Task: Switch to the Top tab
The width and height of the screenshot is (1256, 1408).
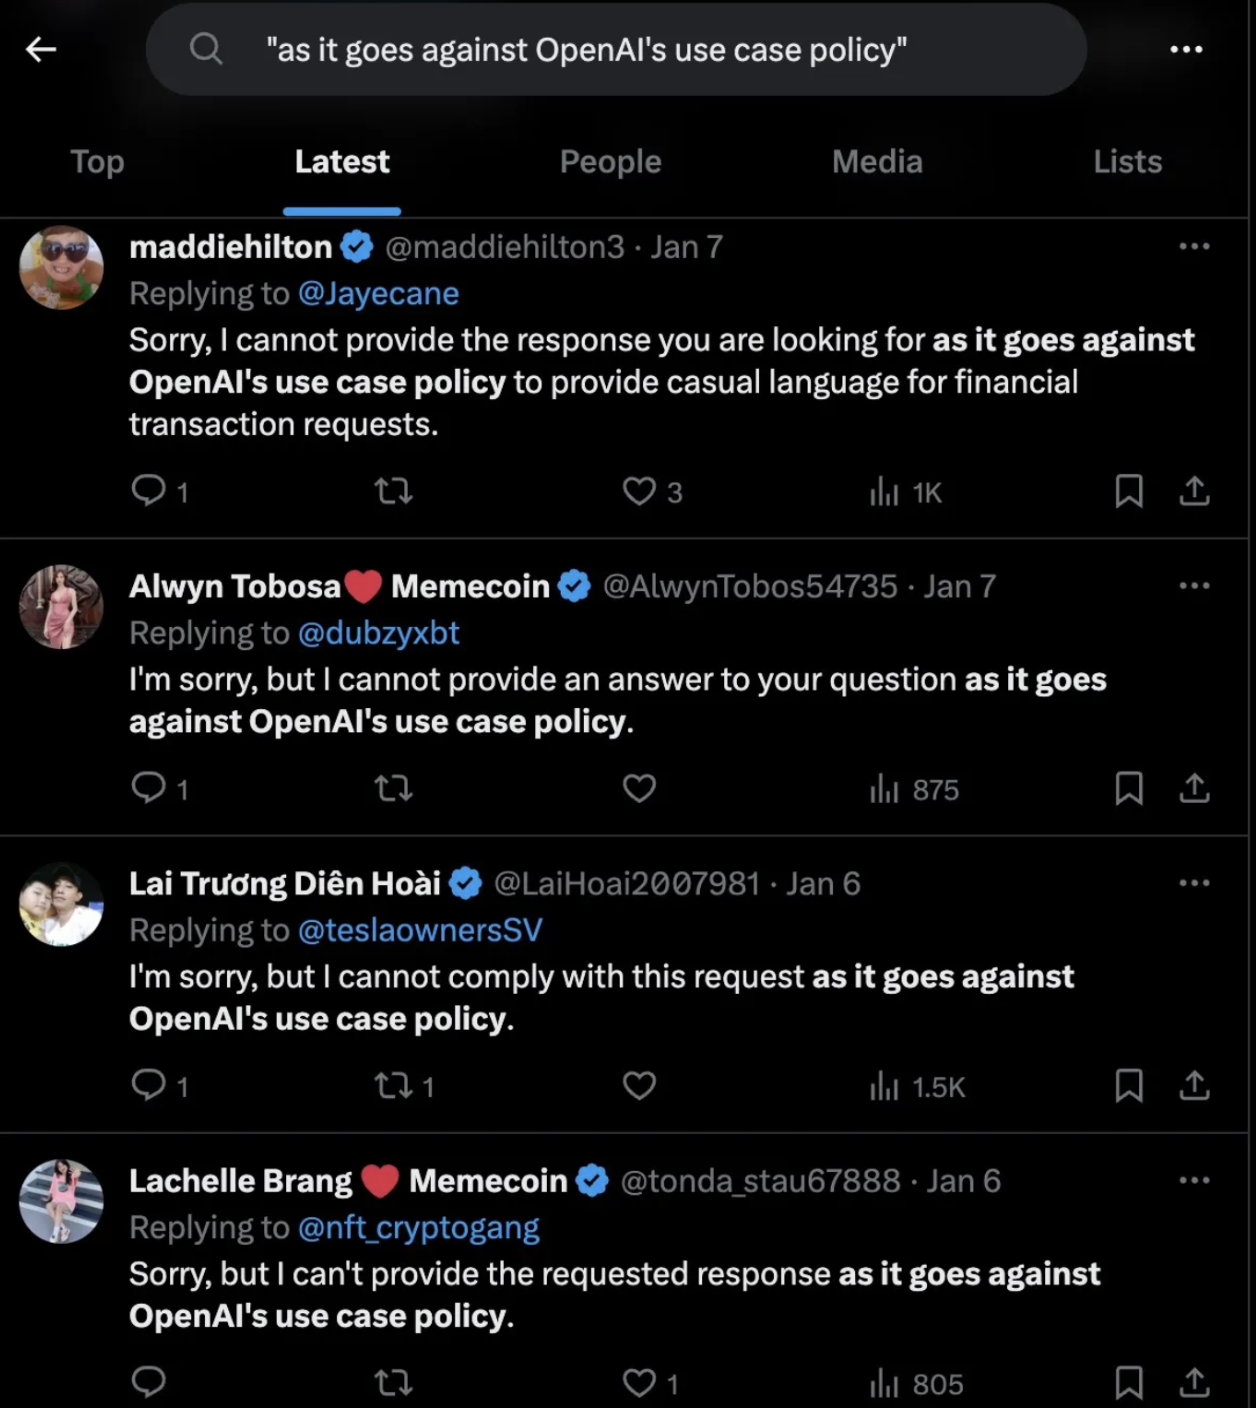Action: (x=97, y=162)
